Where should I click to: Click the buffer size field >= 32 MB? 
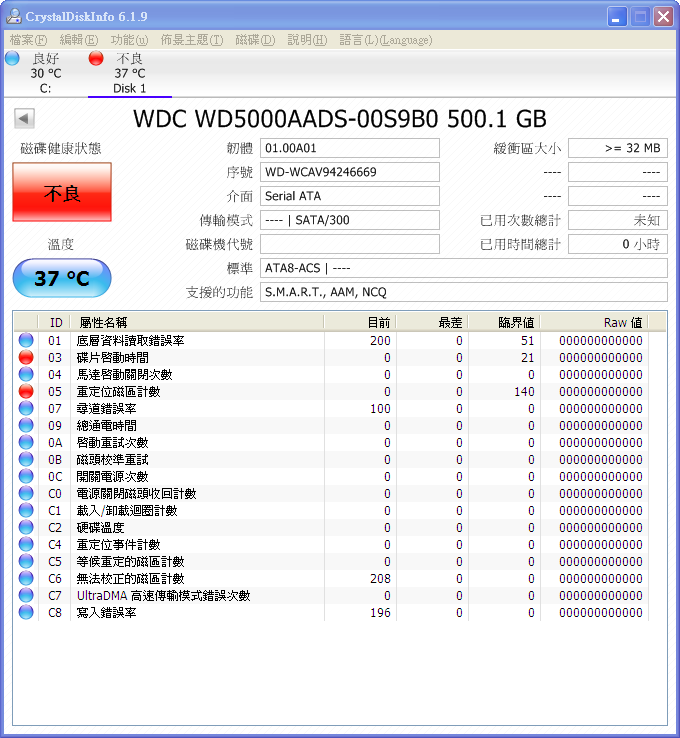(617, 148)
